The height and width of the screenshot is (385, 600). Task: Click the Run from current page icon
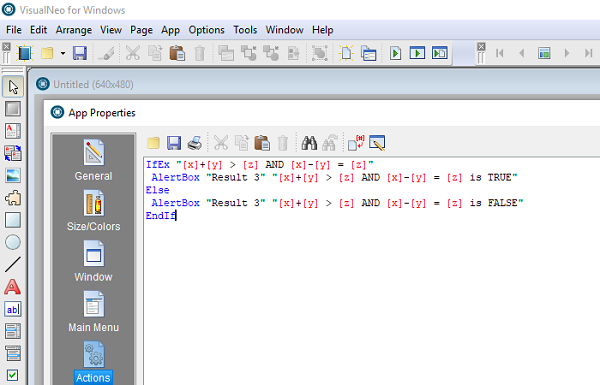point(439,53)
